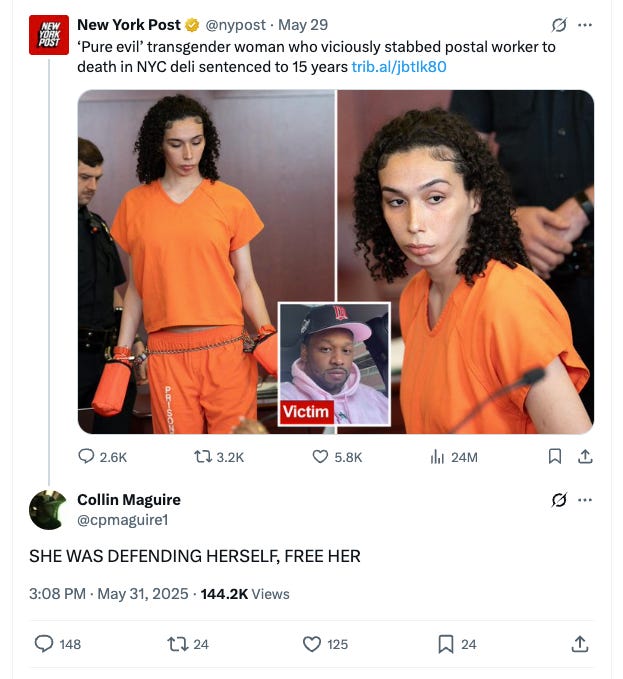Repost the New York Post tweet
The image size is (623, 679).
[219, 457]
